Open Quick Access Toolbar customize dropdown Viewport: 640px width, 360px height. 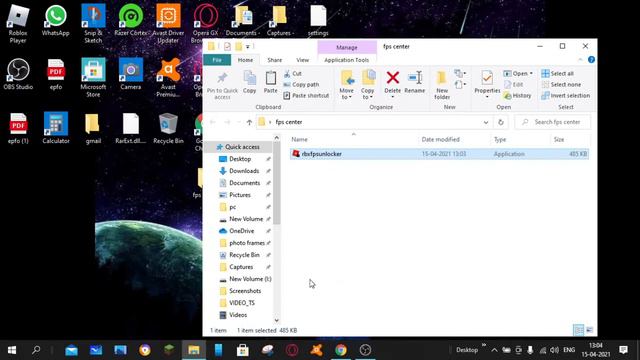pyautogui.click(x=248, y=47)
